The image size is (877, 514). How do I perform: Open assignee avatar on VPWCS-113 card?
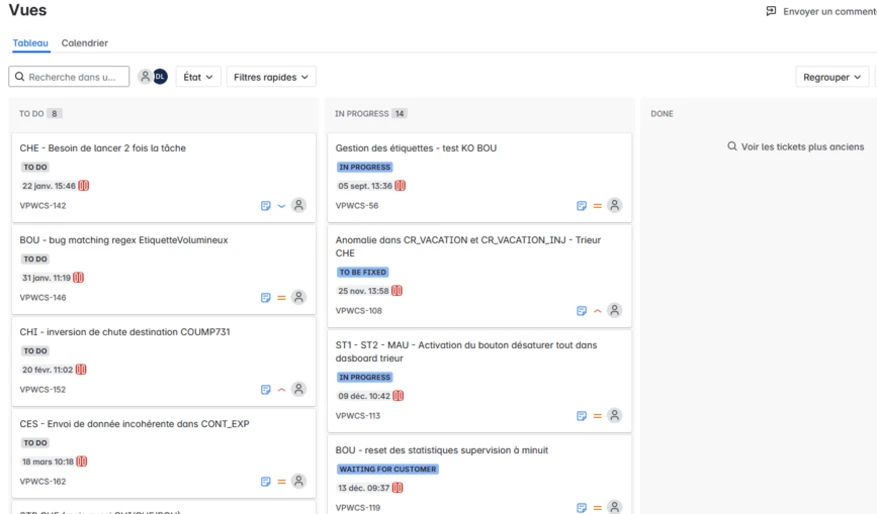[x=615, y=416]
